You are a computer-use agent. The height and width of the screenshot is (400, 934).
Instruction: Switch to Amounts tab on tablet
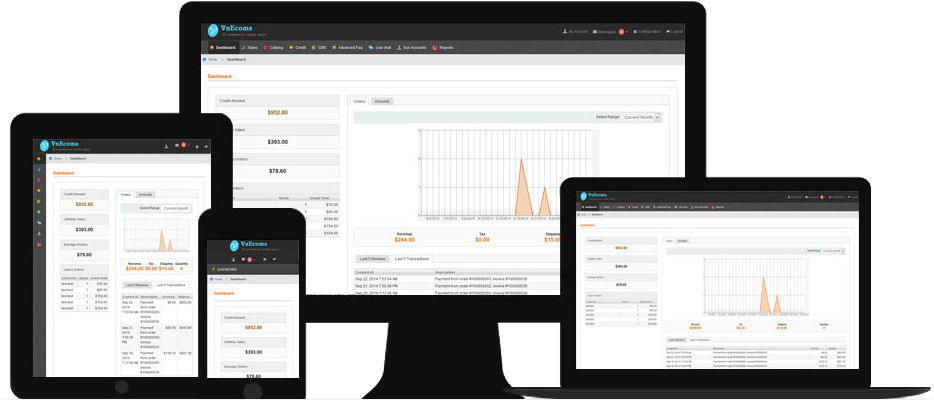(145, 195)
